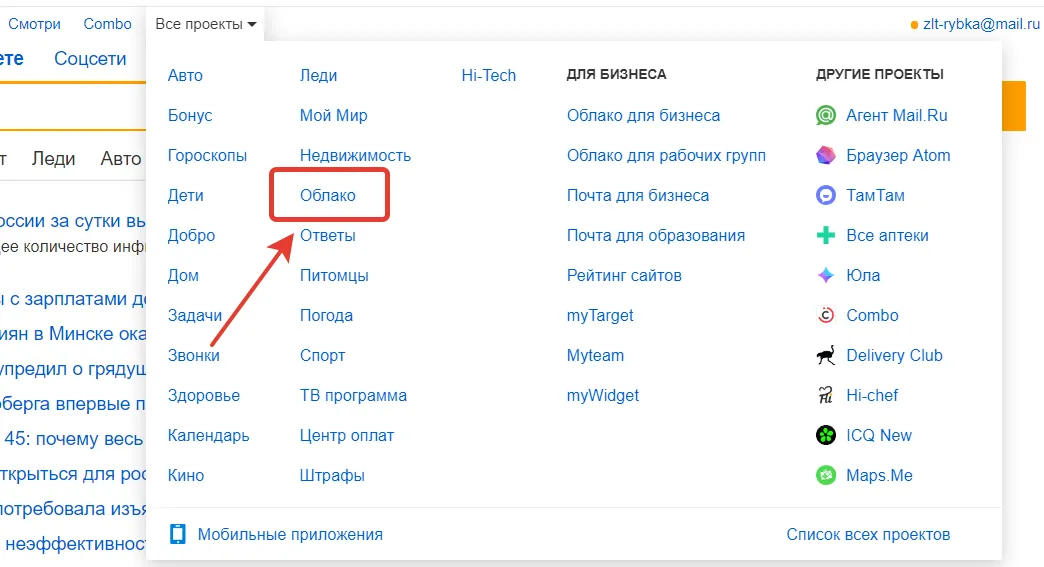Open the Авто news tab
The height and width of the screenshot is (567, 1044).
tap(121, 158)
